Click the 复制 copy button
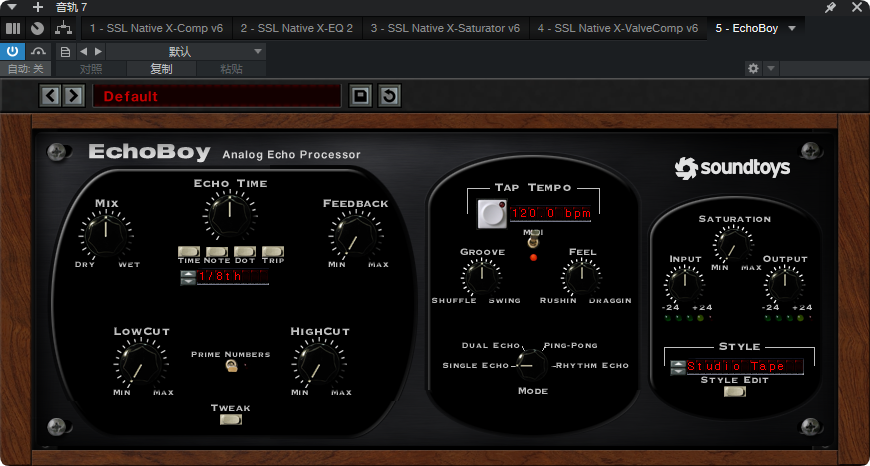 (161, 69)
